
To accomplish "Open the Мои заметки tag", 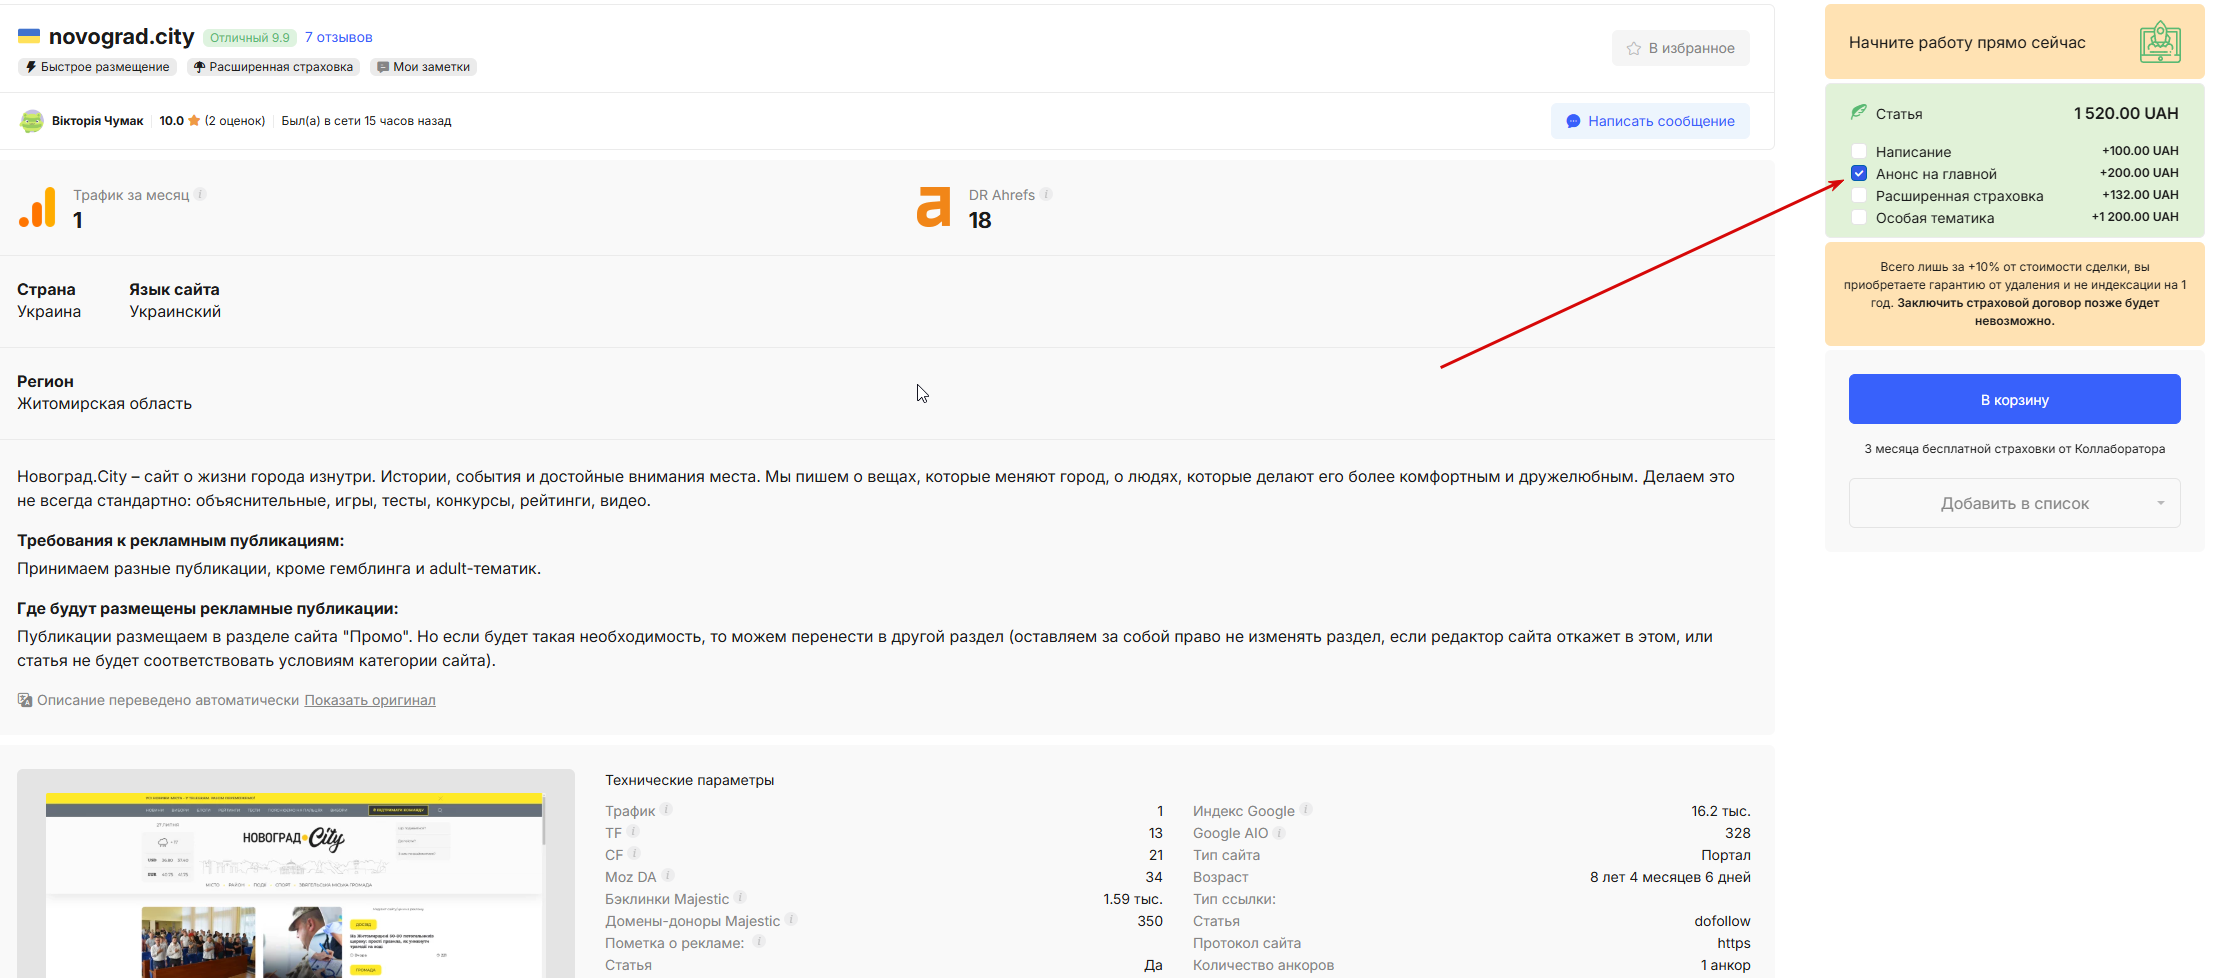I will coord(424,67).
